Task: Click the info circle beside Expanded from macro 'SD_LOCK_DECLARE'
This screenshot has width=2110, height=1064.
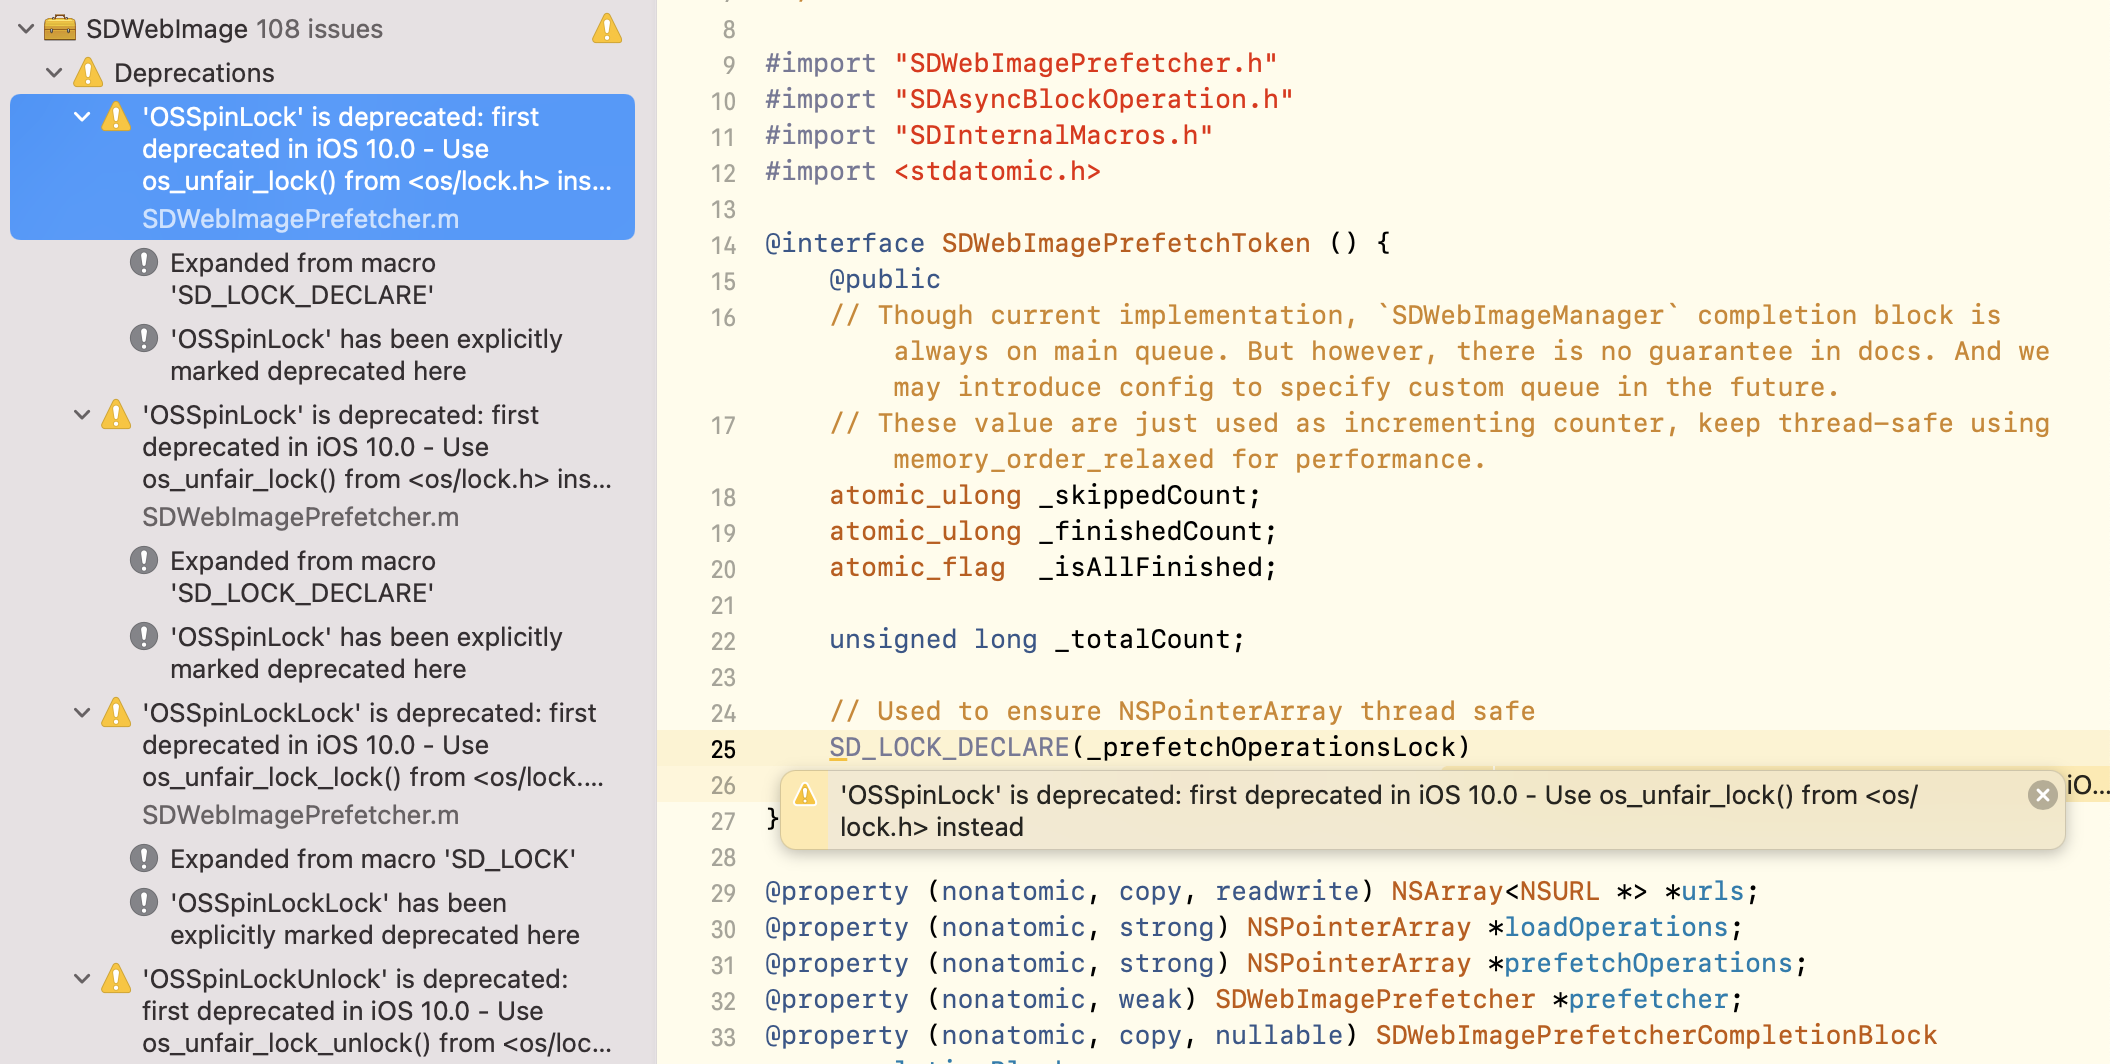Action: pos(143,261)
